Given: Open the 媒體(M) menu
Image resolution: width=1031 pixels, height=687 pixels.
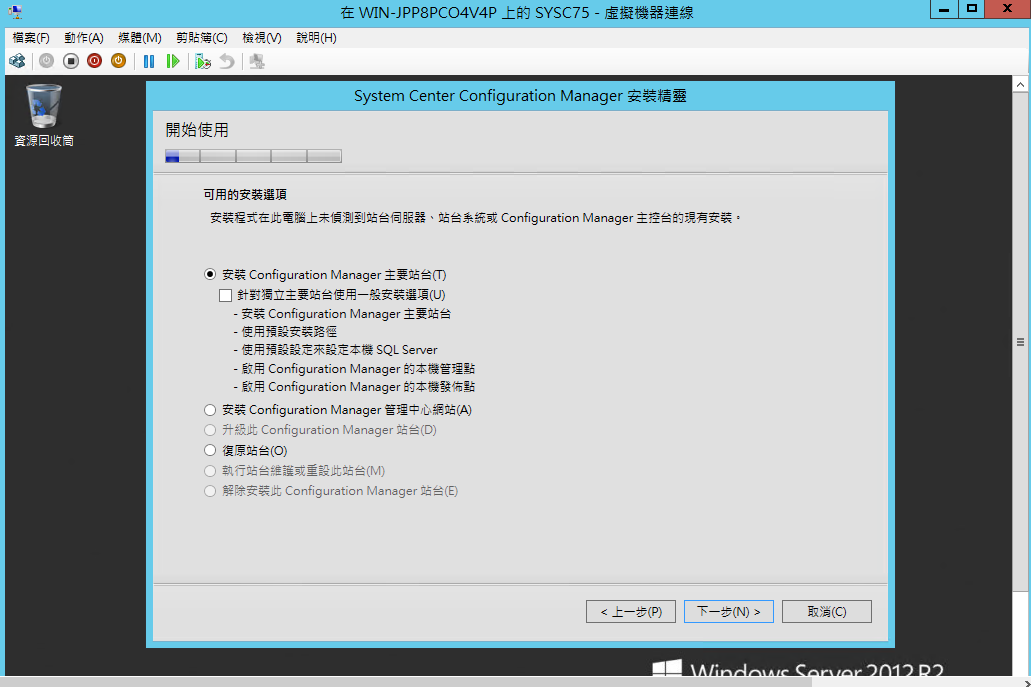Looking at the screenshot, I should tap(139, 37).
